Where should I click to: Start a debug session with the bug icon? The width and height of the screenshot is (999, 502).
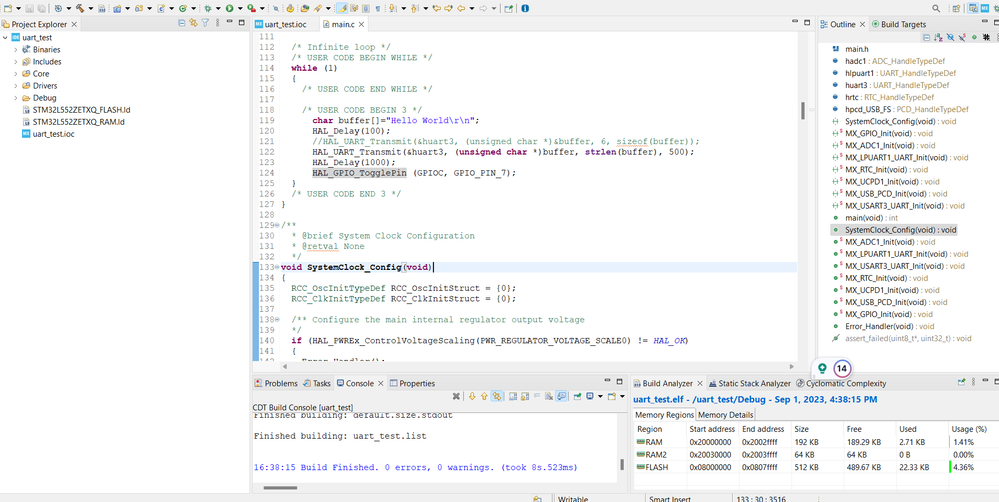tap(206, 8)
